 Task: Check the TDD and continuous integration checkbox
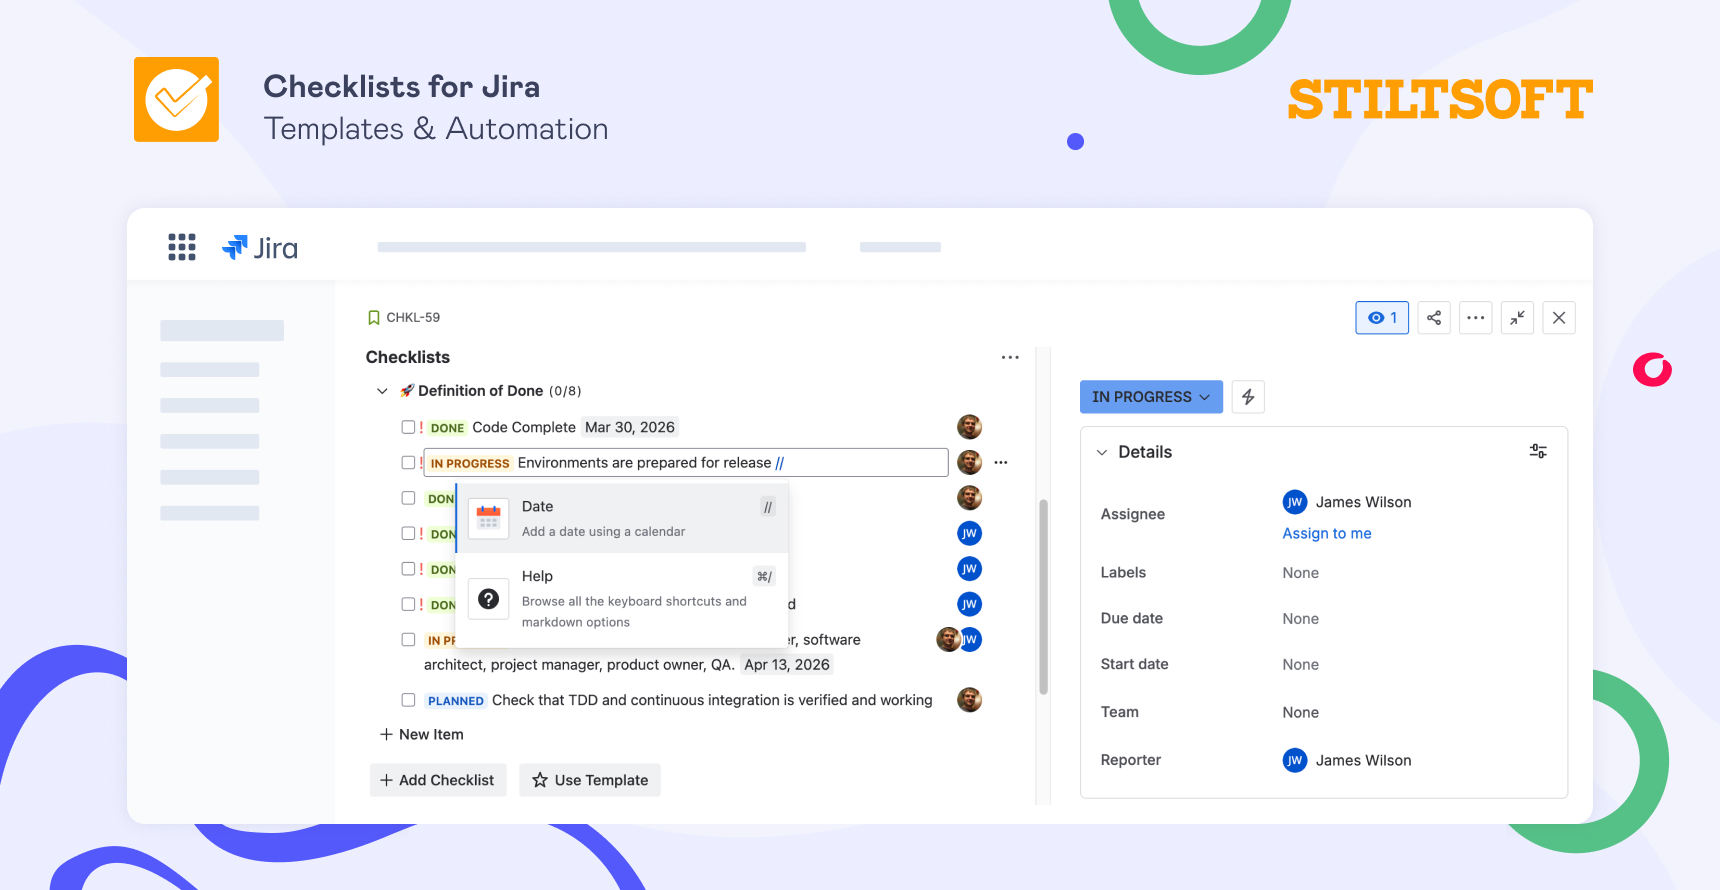click(408, 700)
